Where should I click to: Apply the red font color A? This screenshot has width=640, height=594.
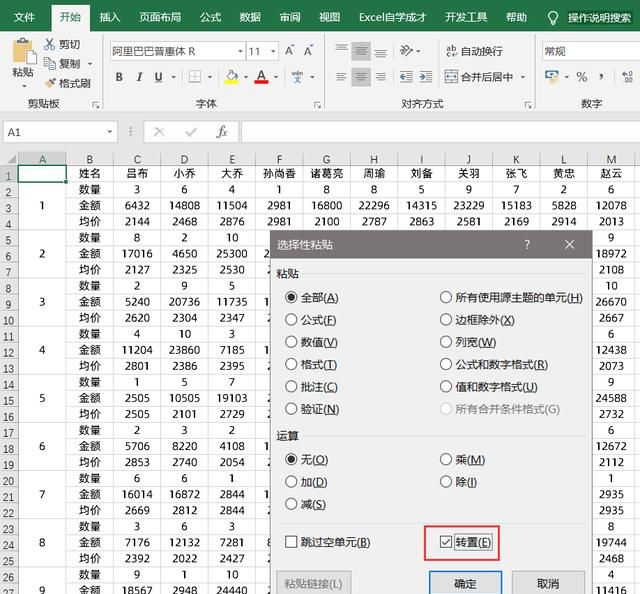pos(261,77)
